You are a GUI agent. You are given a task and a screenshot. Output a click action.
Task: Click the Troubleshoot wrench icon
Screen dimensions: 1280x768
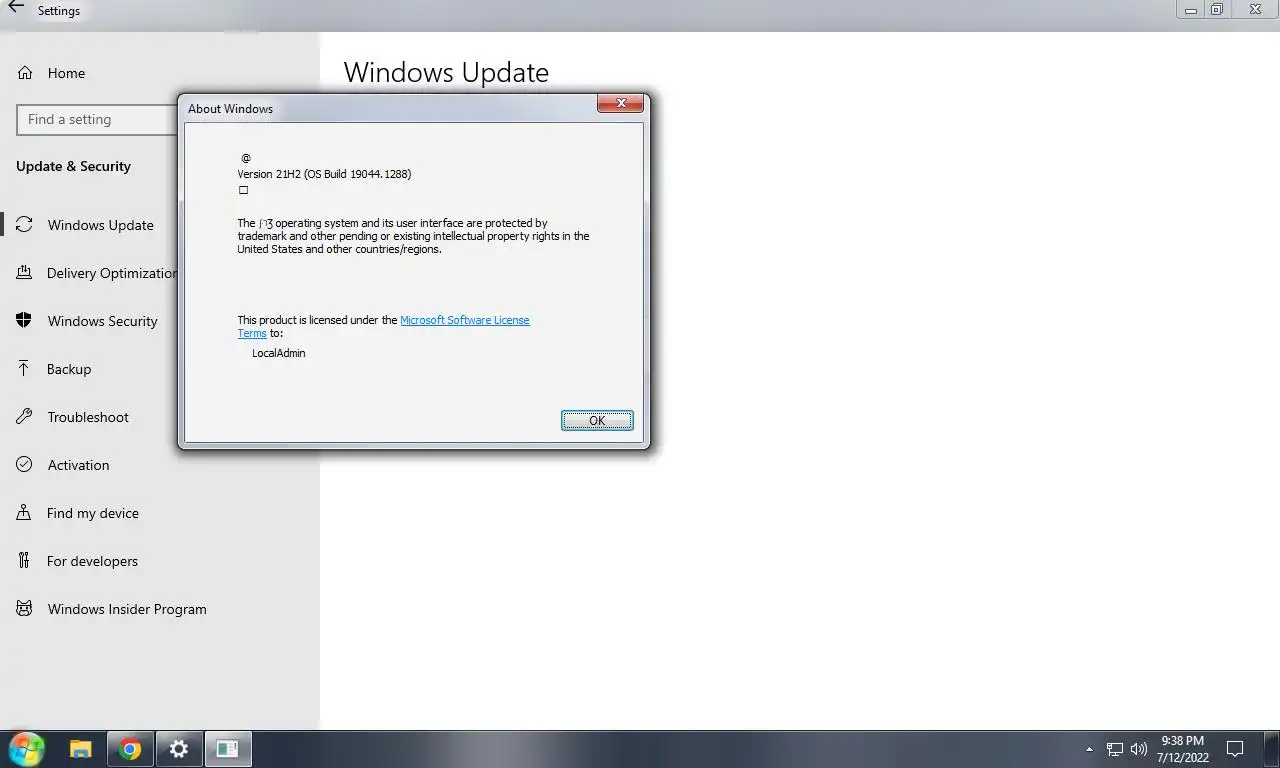(x=24, y=417)
